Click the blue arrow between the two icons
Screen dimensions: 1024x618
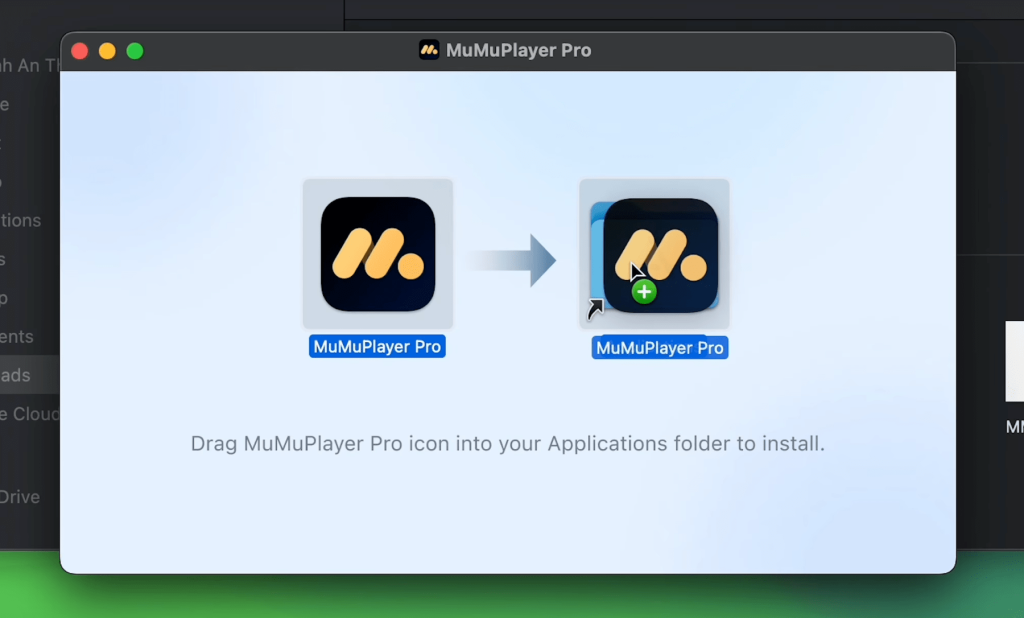[x=510, y=260]
